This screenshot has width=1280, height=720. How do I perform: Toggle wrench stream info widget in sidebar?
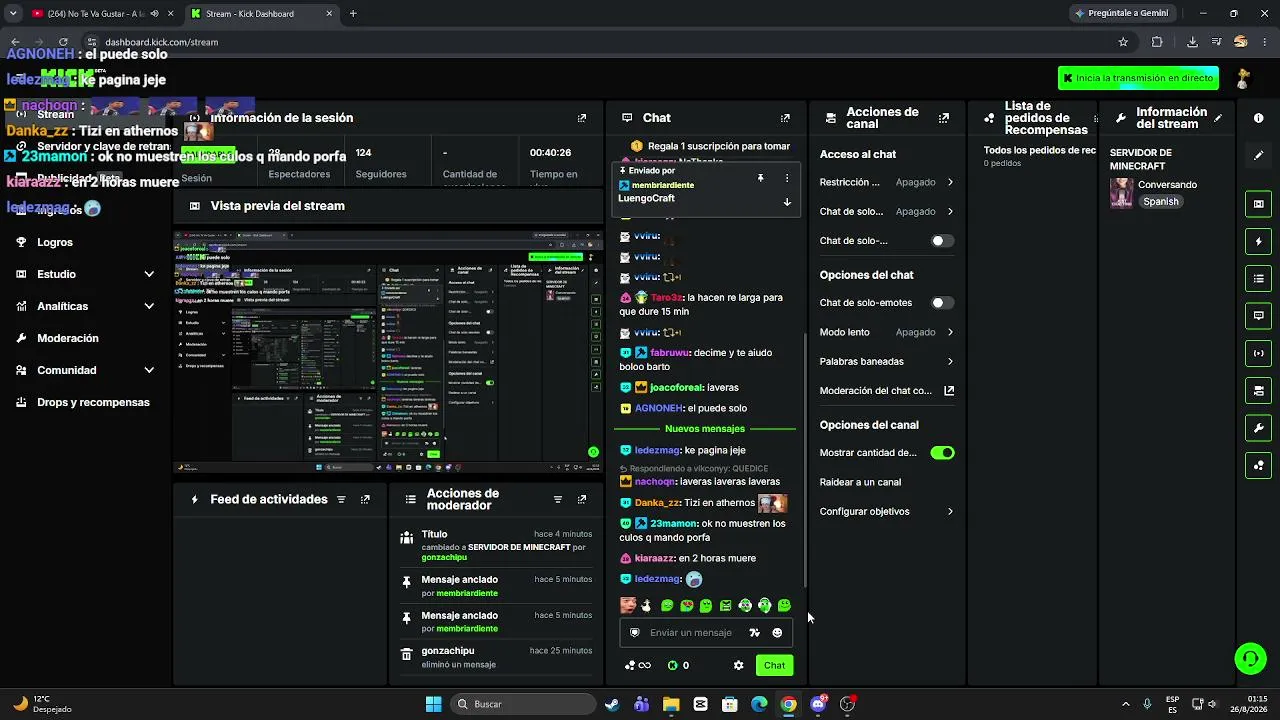[1258, 428]
